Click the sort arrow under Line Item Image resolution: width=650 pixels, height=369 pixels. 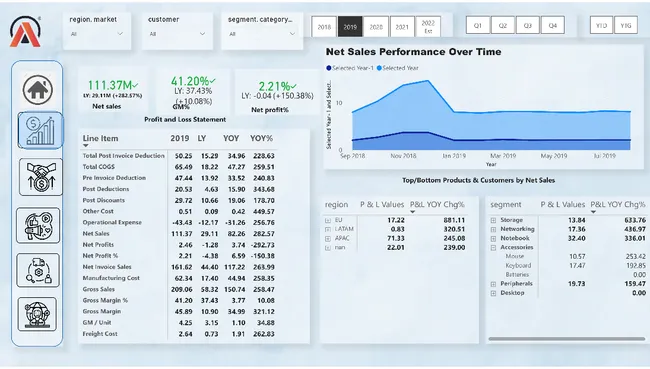pyautogui.click(x=86, y=146)
